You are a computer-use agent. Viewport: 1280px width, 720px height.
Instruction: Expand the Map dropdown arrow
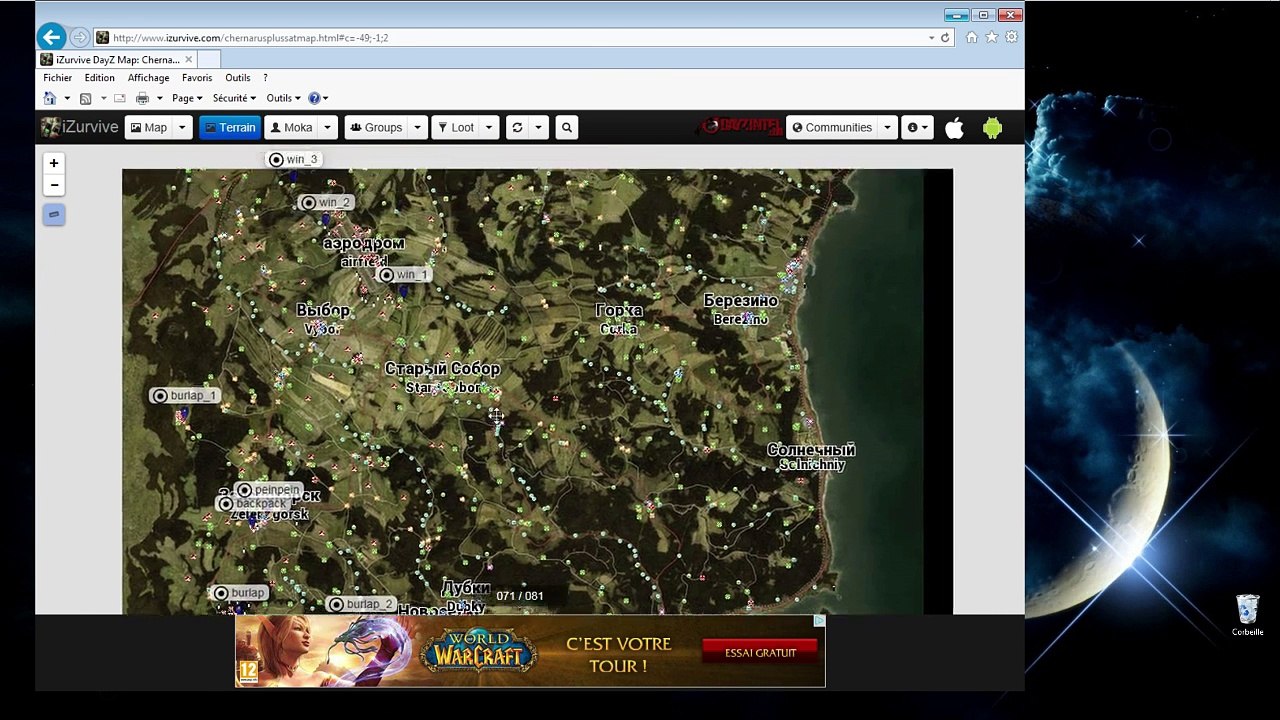(182, 127)
